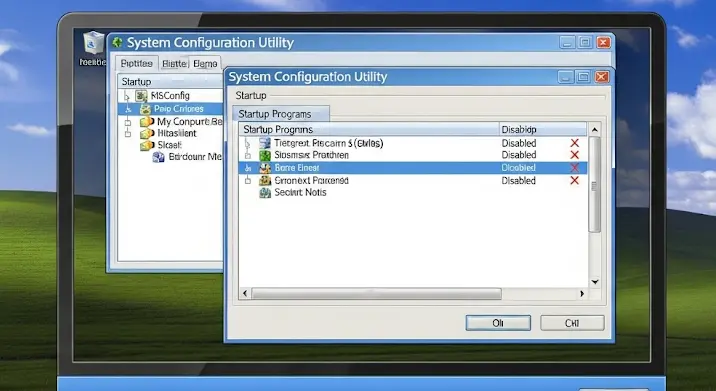The width and height of the screenshot is (716, 391).
Task: Click icon of Tiergrext Piscairn row
Action: pyautogui.click(x=265, y=143)
